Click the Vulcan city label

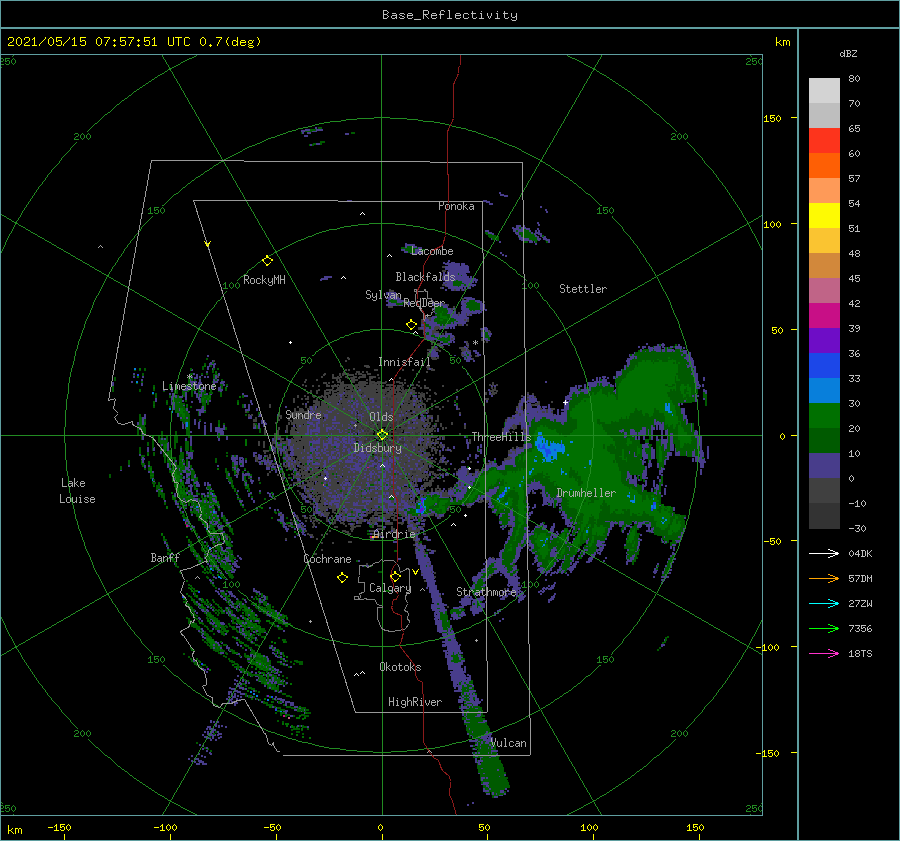(509, 743)
